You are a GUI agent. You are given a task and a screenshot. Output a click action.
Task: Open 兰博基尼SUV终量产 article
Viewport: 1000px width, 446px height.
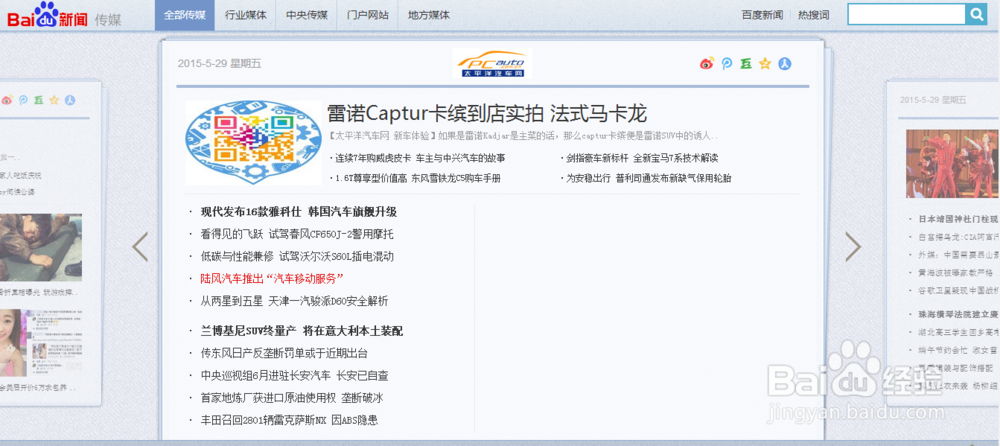[x=302, y=331]
